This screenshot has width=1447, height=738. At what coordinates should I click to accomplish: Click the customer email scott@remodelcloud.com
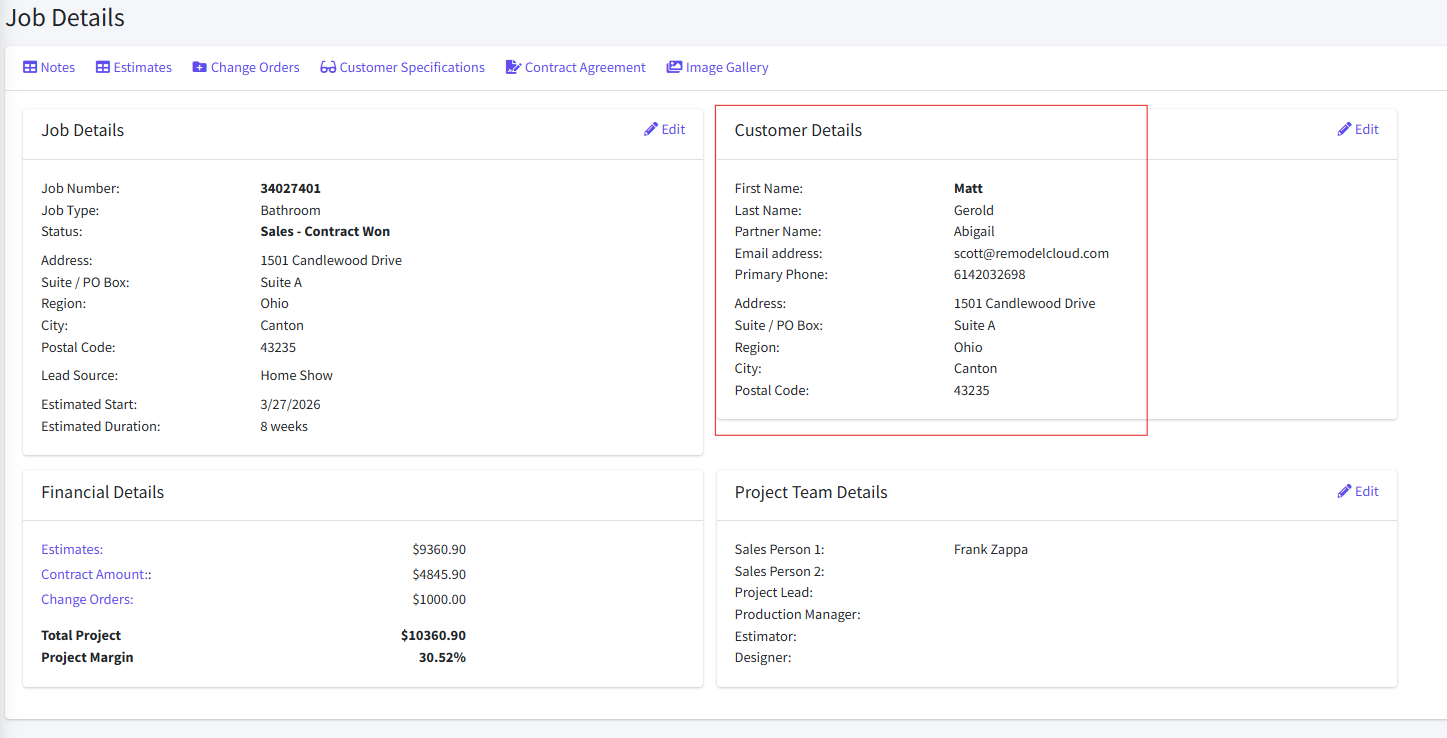[x=1031, y=254]
